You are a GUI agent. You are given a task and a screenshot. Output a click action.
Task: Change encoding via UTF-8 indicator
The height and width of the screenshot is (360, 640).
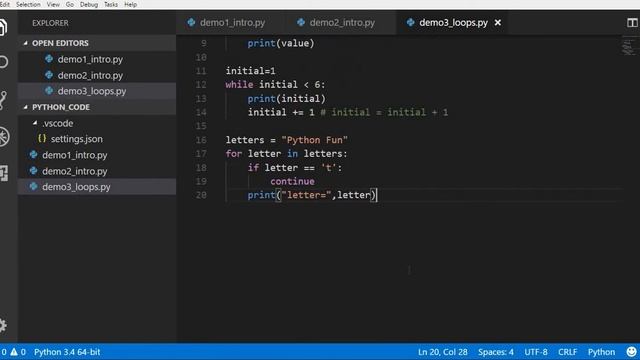536,352
